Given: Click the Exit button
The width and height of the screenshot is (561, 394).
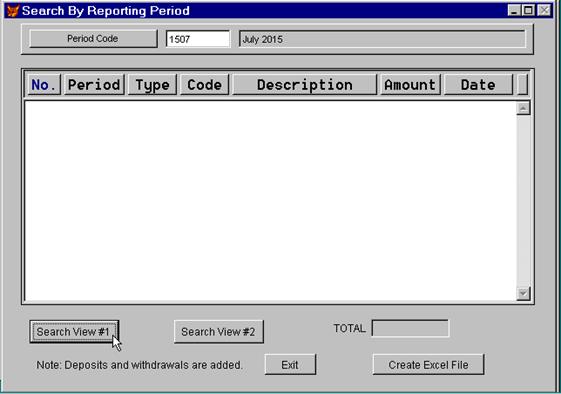Looking at the screenshot, I should [x=290, y=365].
